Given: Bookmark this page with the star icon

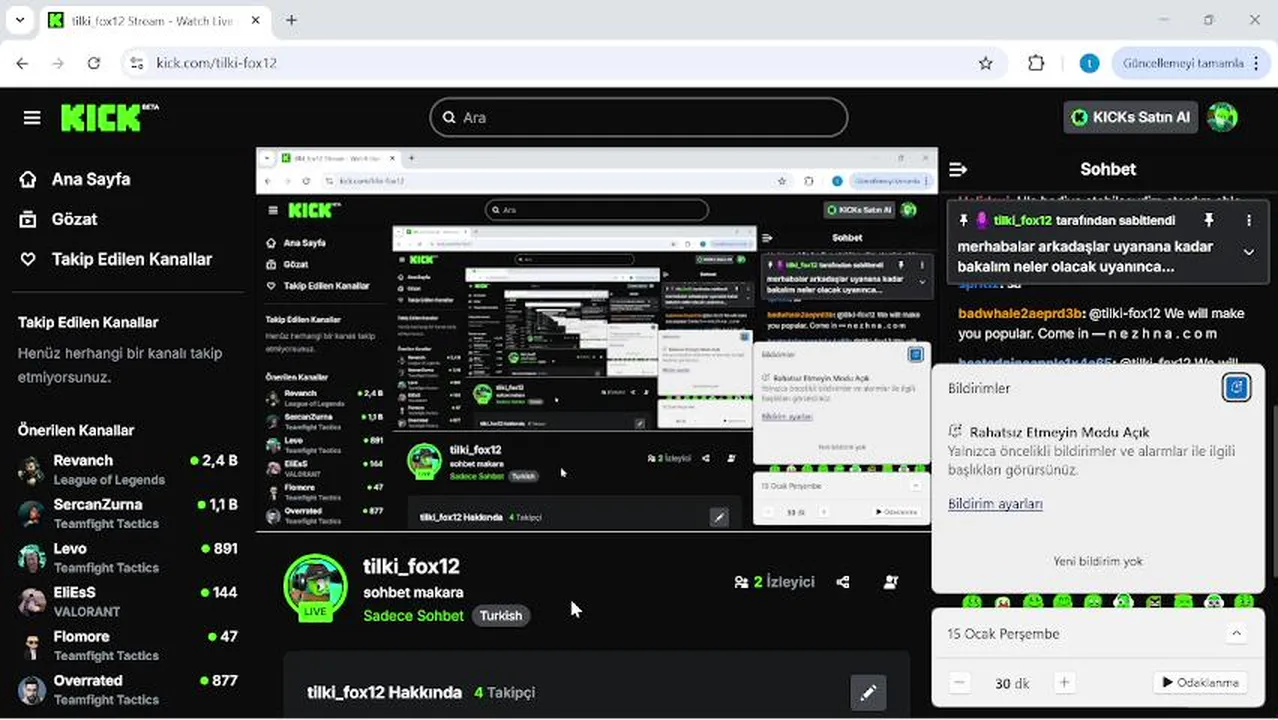Looking at the screenshot, I should (x=986, y=63).
